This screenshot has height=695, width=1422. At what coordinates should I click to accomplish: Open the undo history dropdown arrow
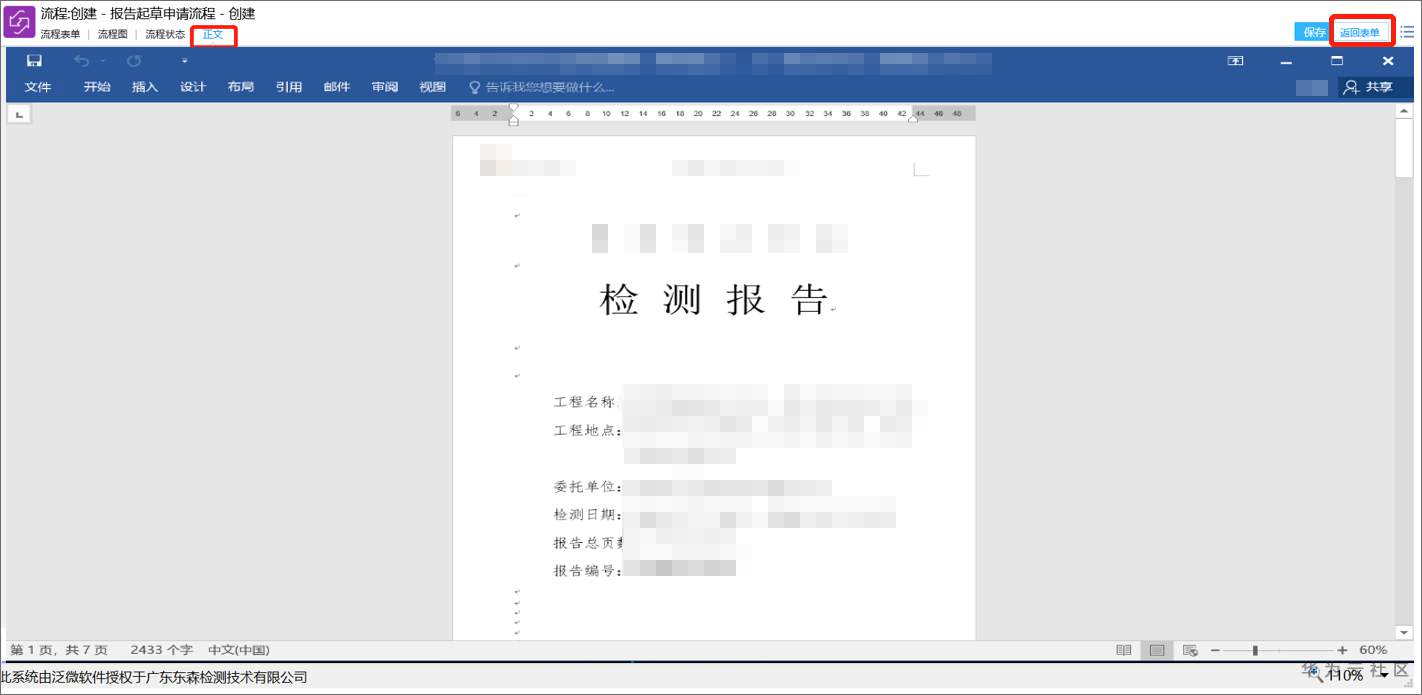tap(103, 61)
